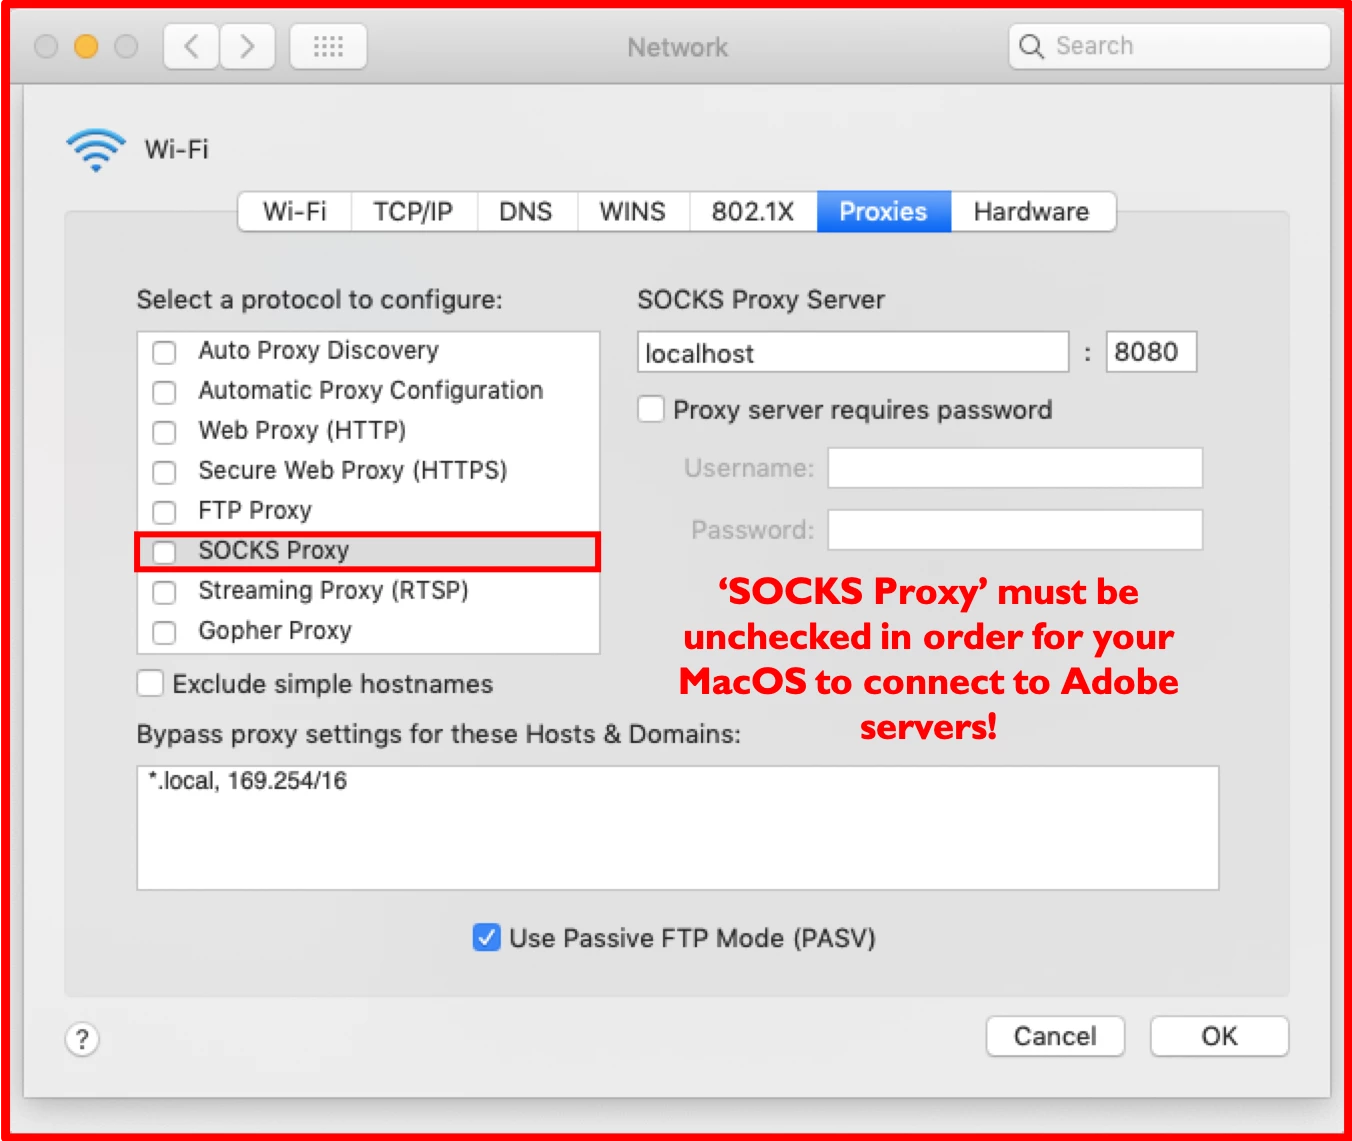Screen dimensions: 1352x1141
Task: Uncheck Use Passive FTP Mode (PASV)
Action: (487, 938)
